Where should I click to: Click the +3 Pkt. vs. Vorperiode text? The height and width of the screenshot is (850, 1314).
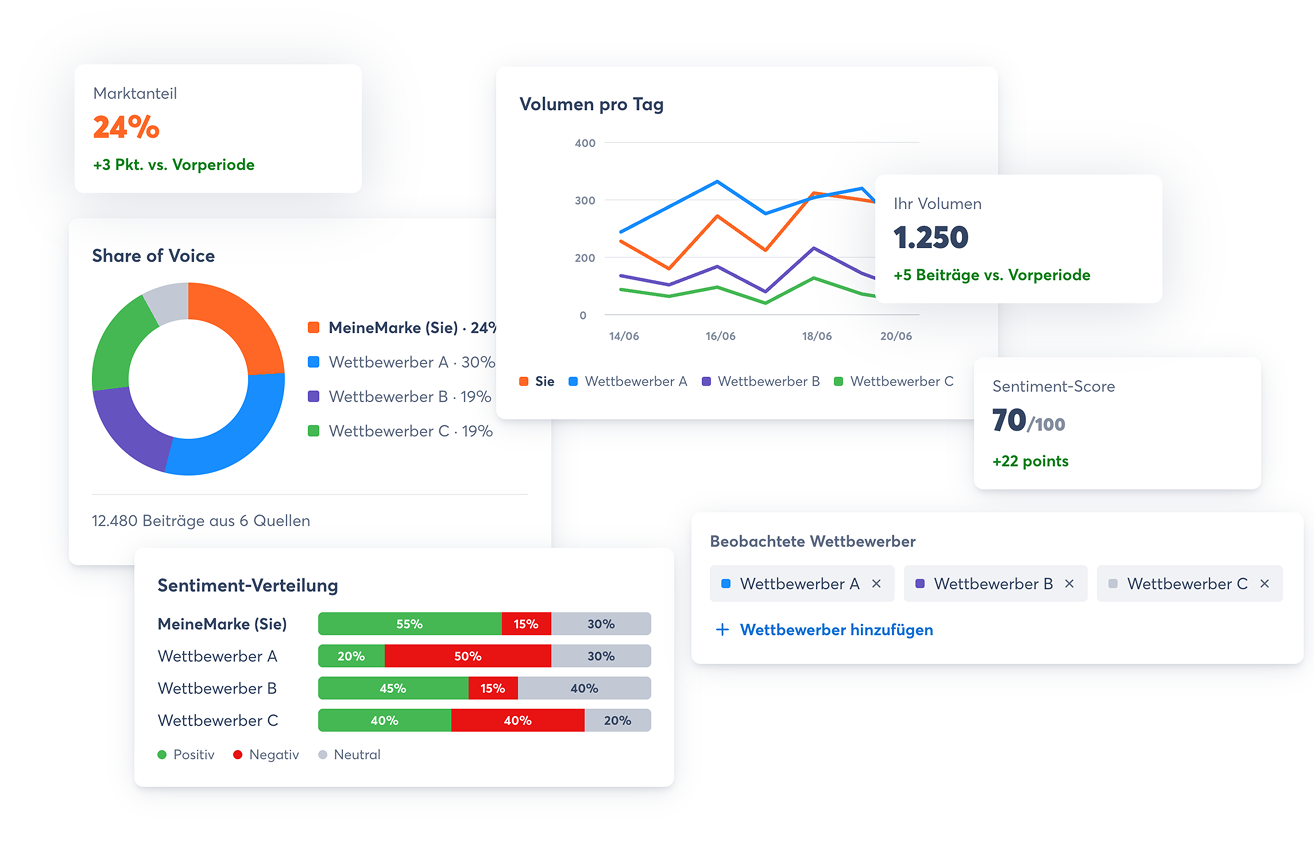coord(174,164)
